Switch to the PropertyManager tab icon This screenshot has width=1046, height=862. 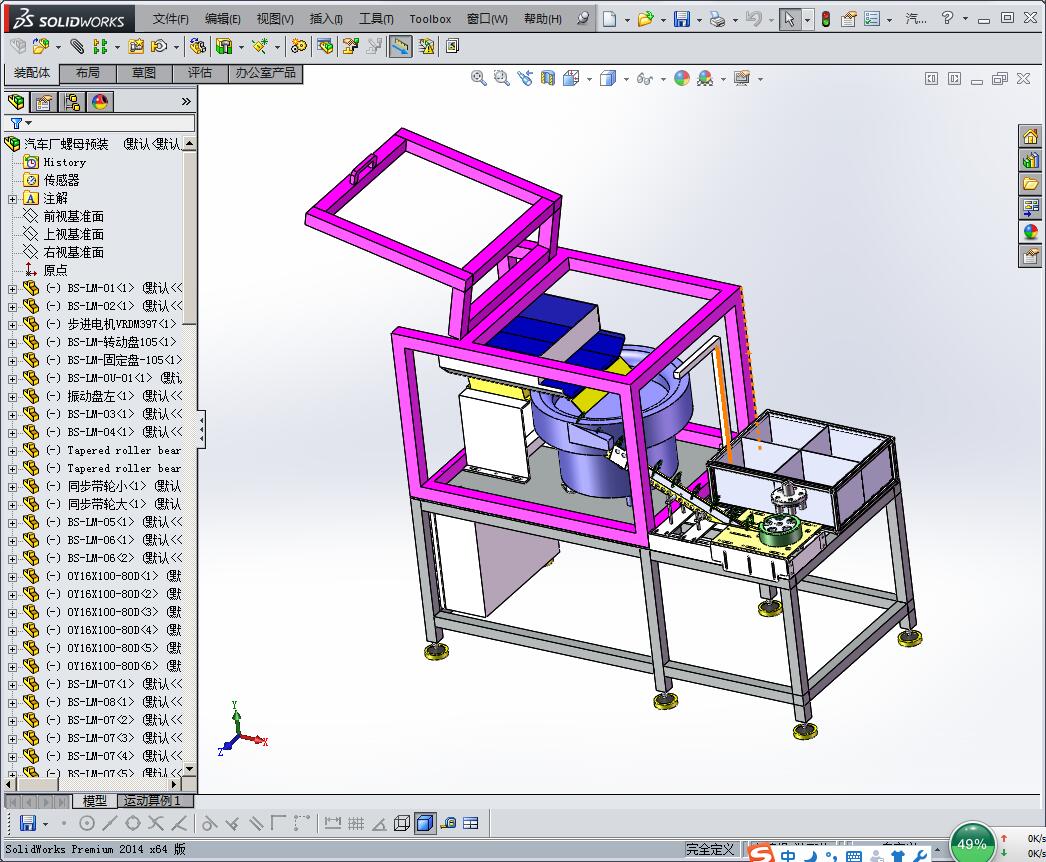pyautogui.click(x=44, y=101)
